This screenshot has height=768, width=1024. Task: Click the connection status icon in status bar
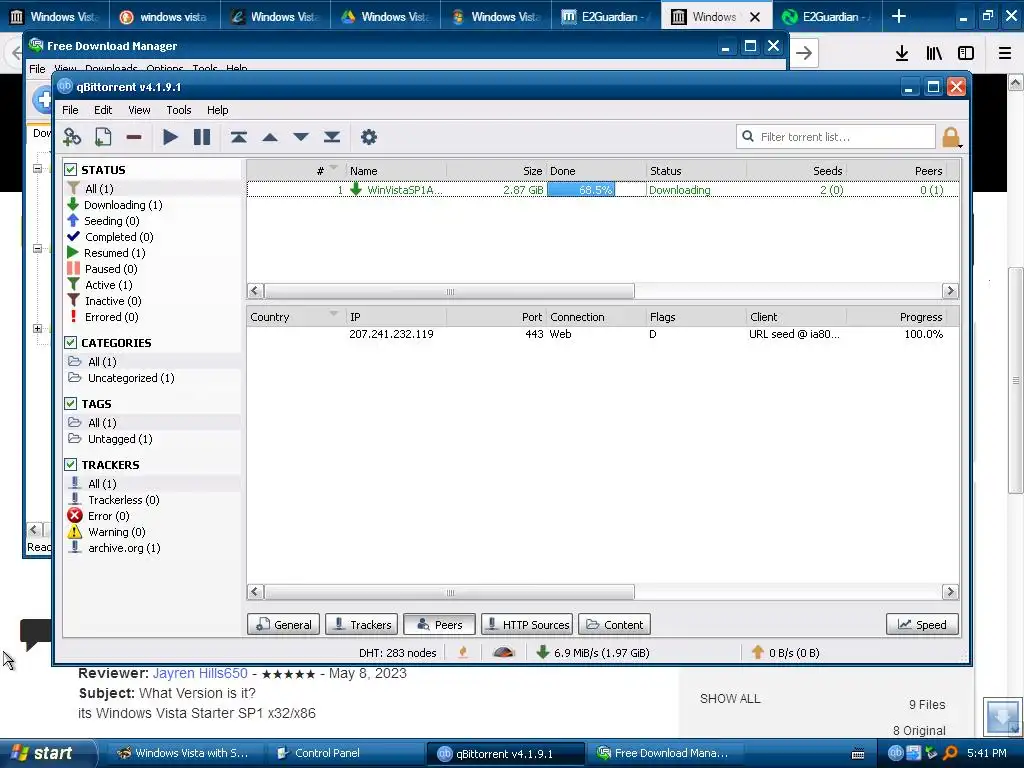[x=463, y=652]
